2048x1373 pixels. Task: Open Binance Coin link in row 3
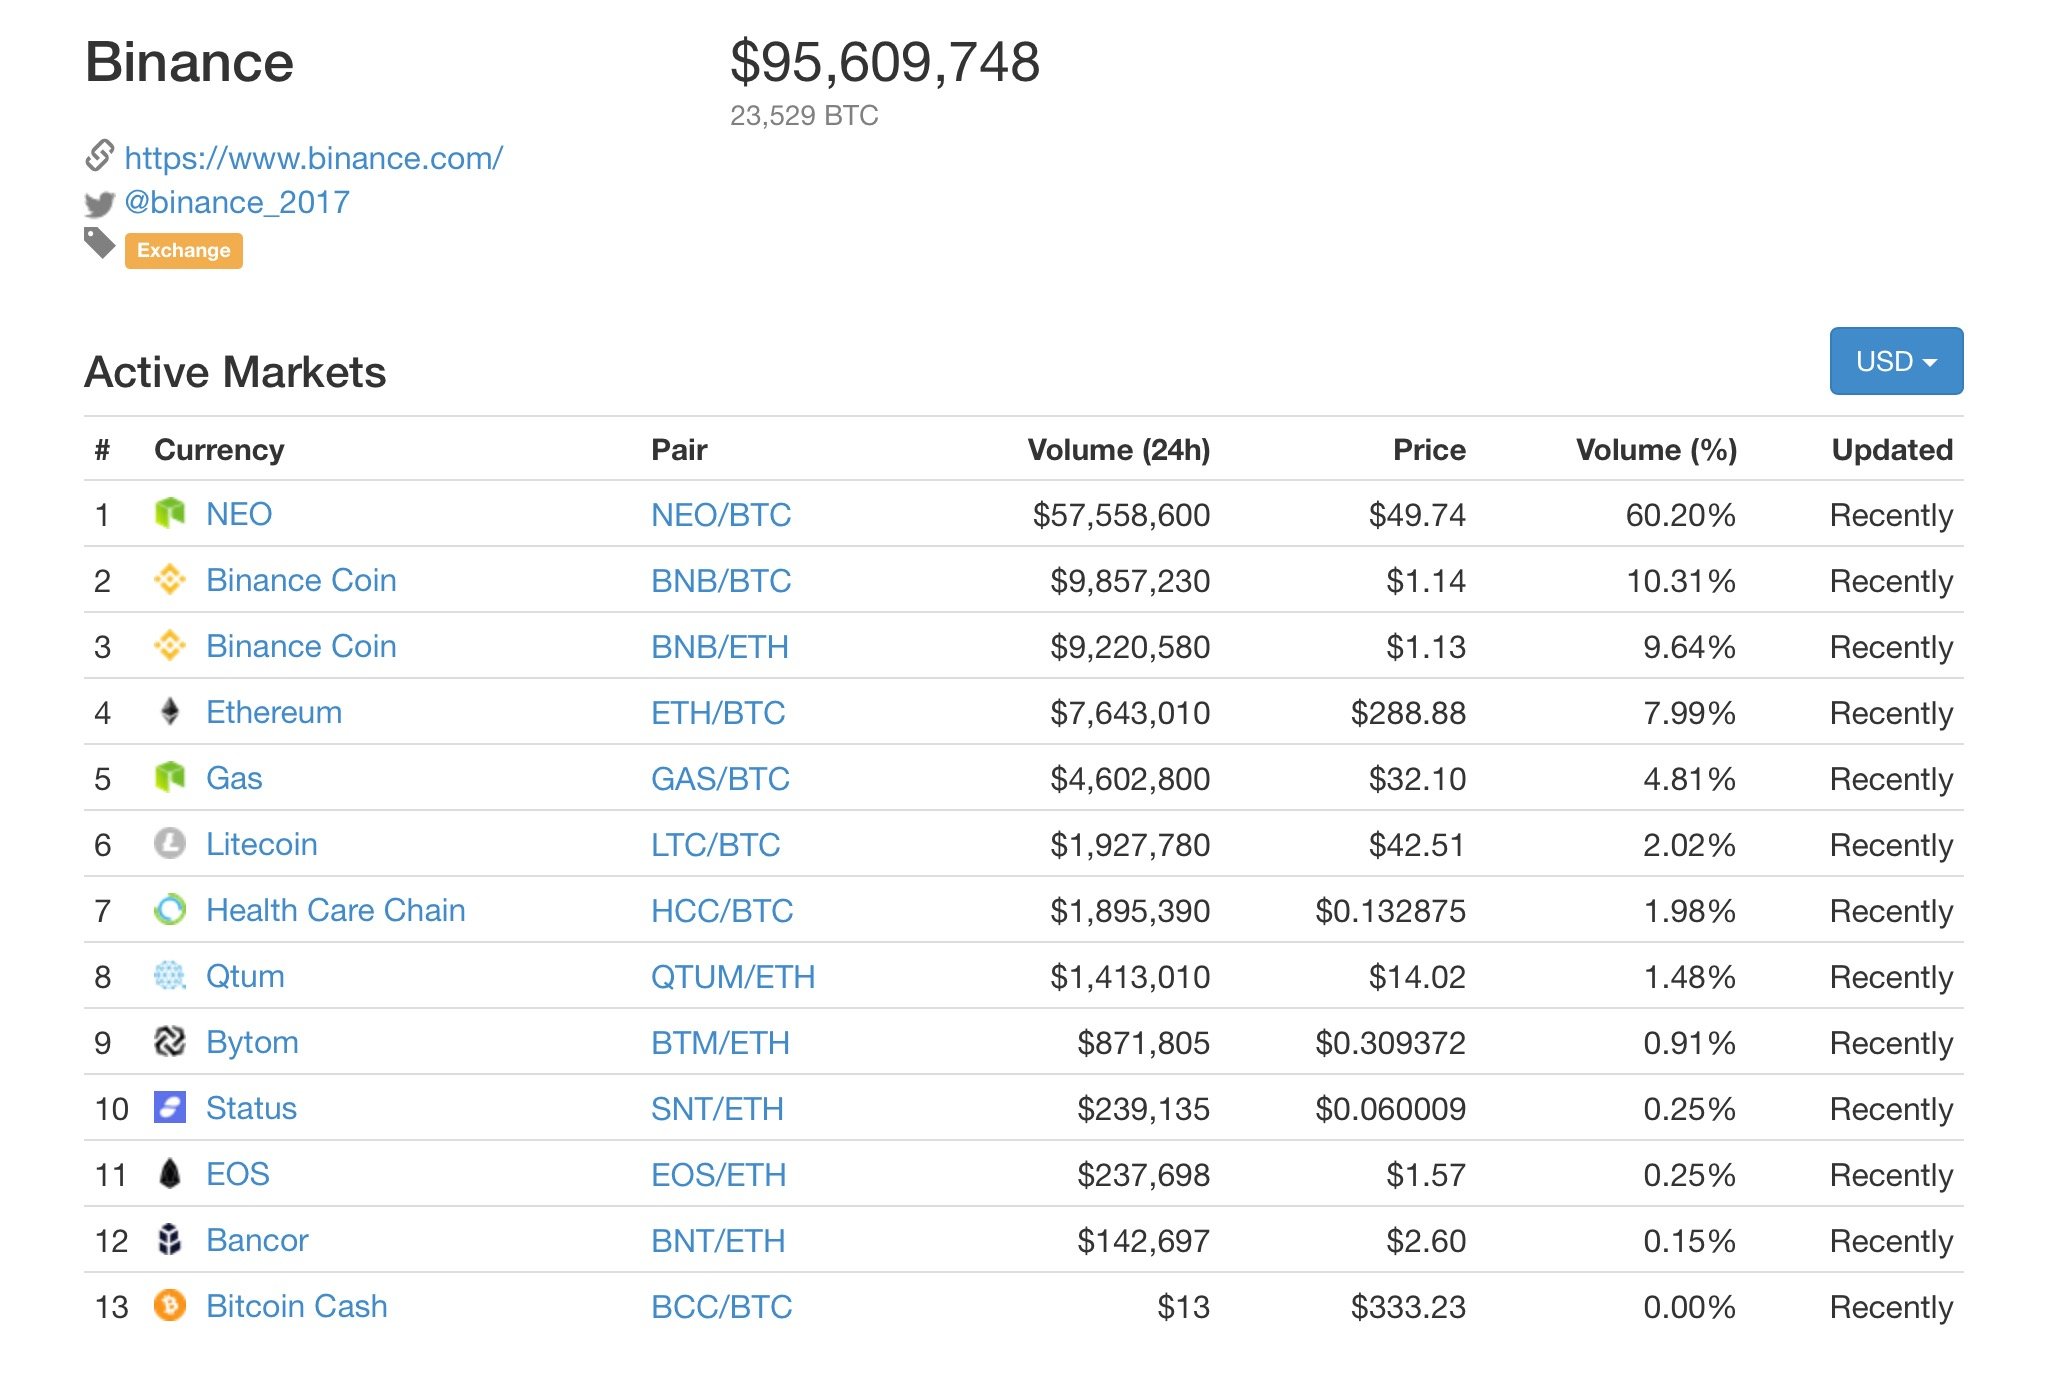point(301,646)
